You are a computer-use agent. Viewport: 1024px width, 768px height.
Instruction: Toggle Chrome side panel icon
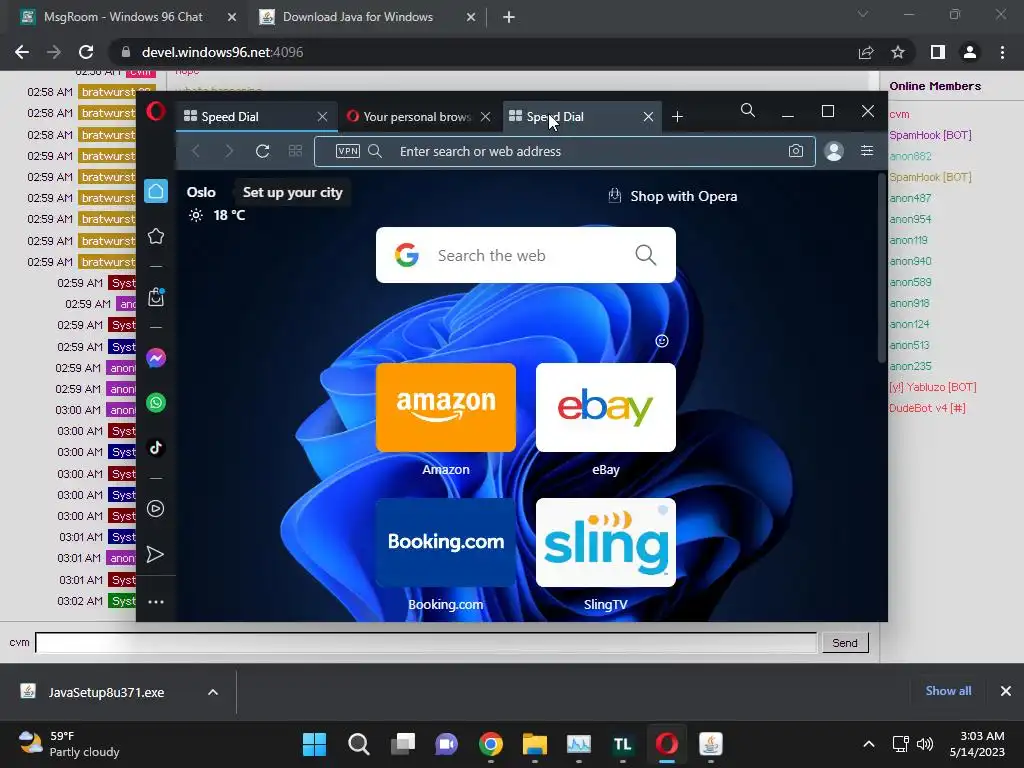[x=938, y=52]
